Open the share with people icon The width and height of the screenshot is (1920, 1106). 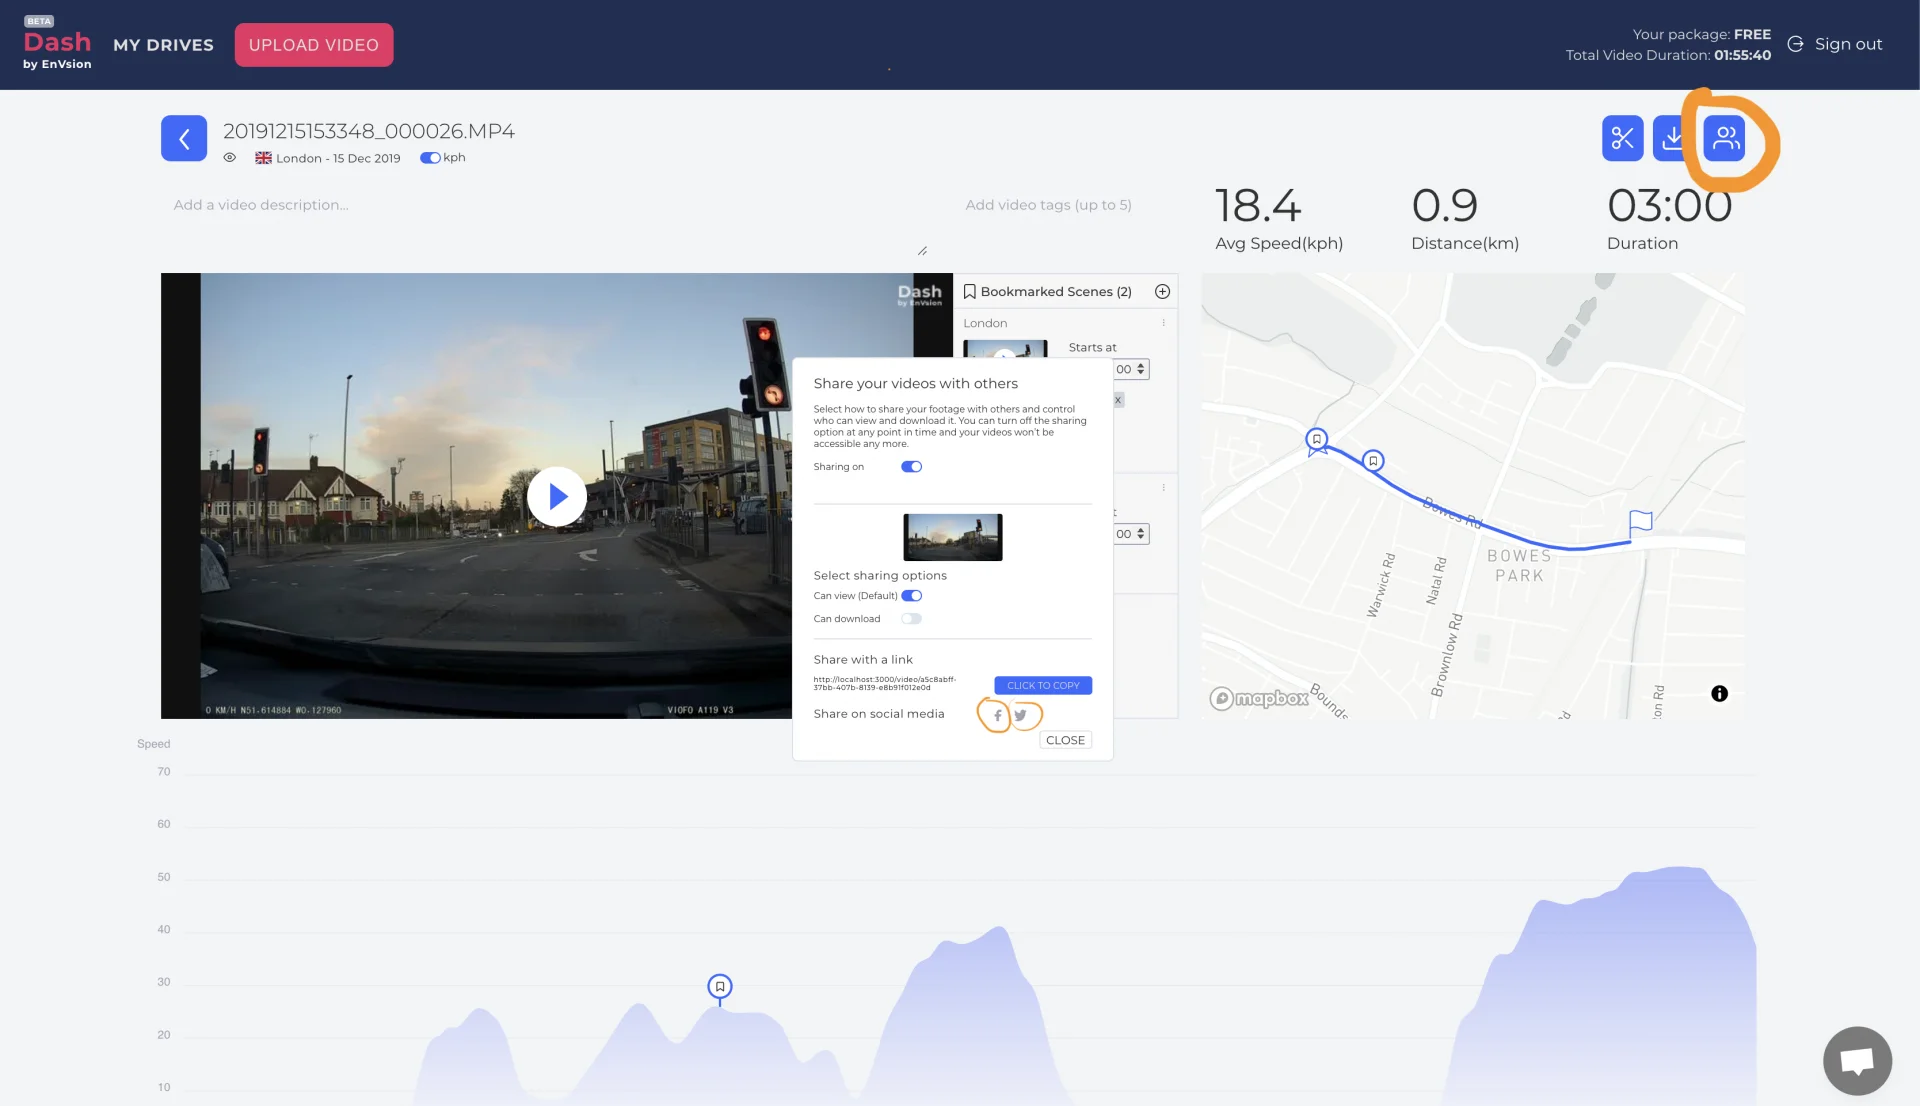tap(1724, 138)
